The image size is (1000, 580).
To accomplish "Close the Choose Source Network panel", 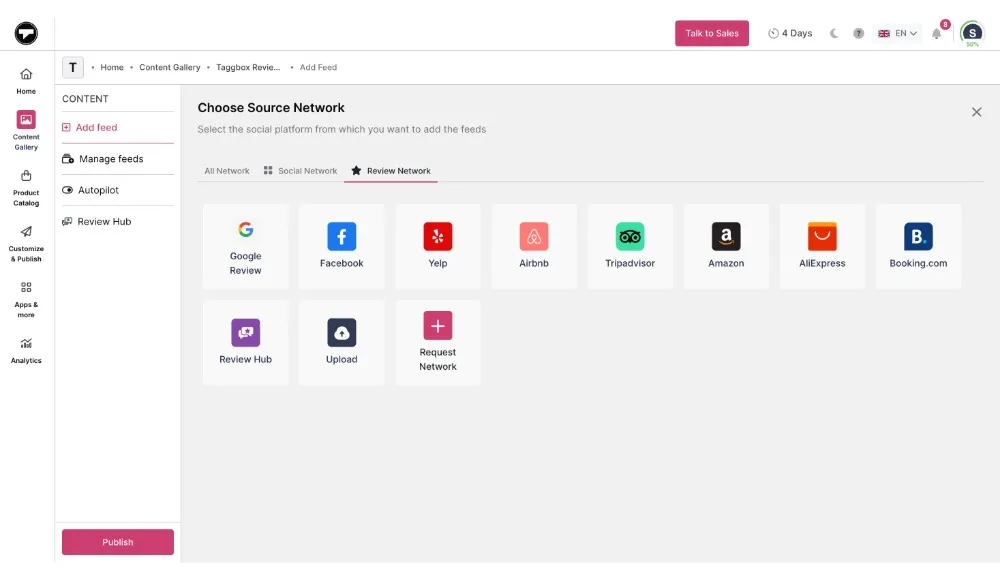I will tap(976, 112).
